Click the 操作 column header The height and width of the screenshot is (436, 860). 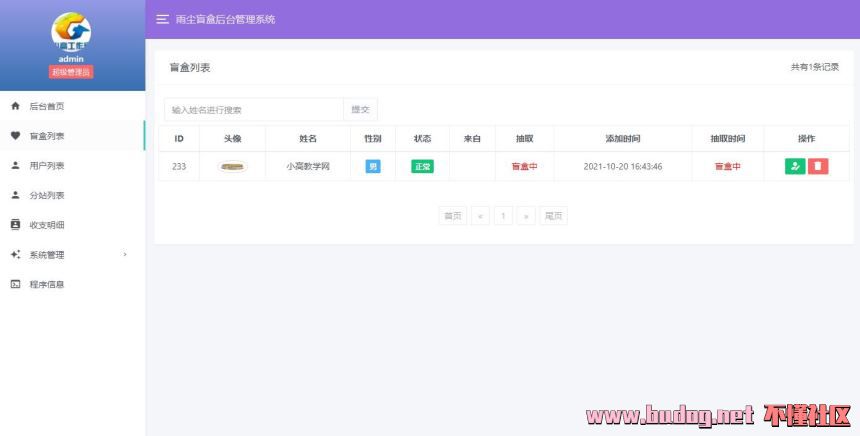(806, 139)
